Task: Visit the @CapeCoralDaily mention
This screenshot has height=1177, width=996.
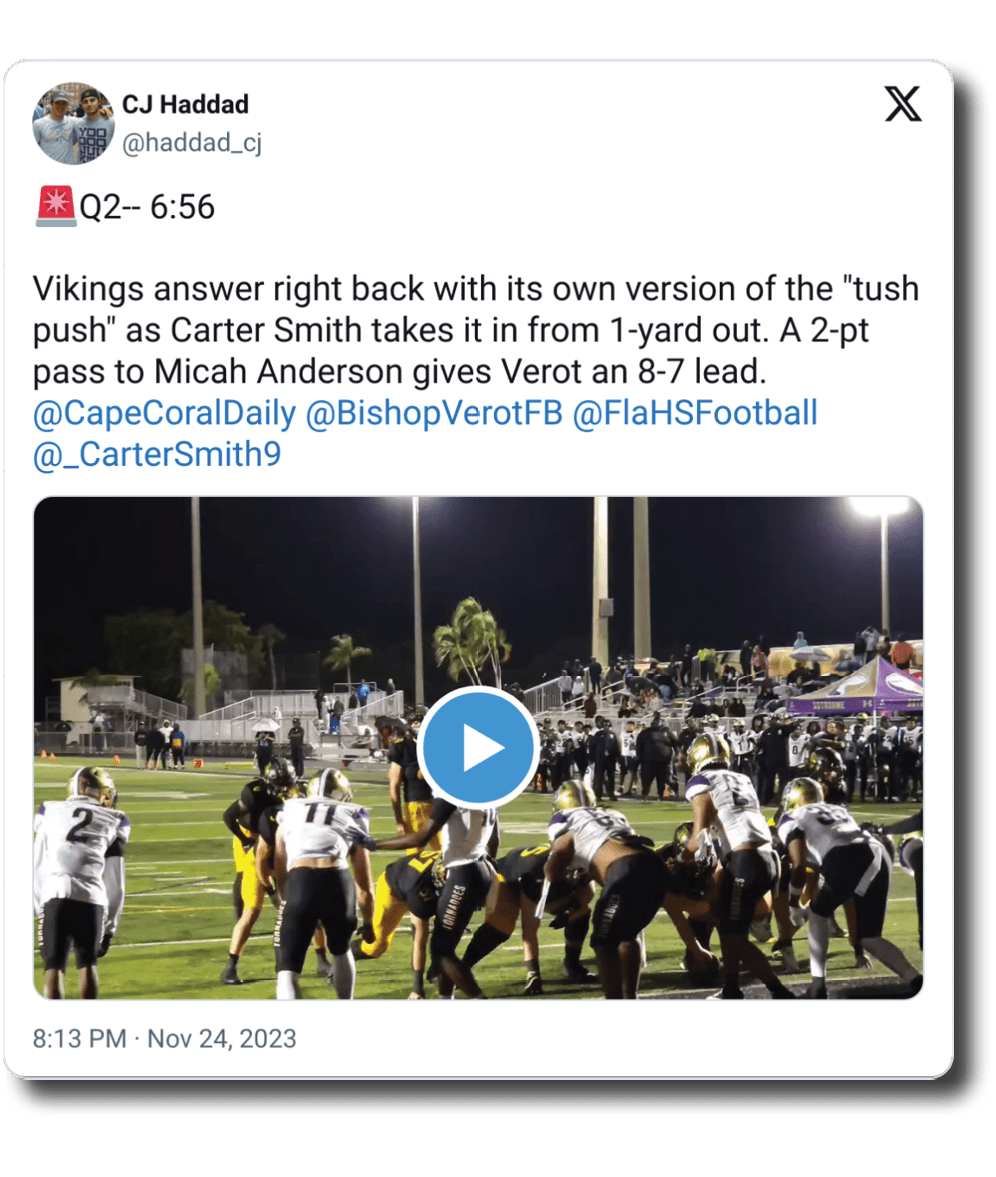Action: point(164,413)
